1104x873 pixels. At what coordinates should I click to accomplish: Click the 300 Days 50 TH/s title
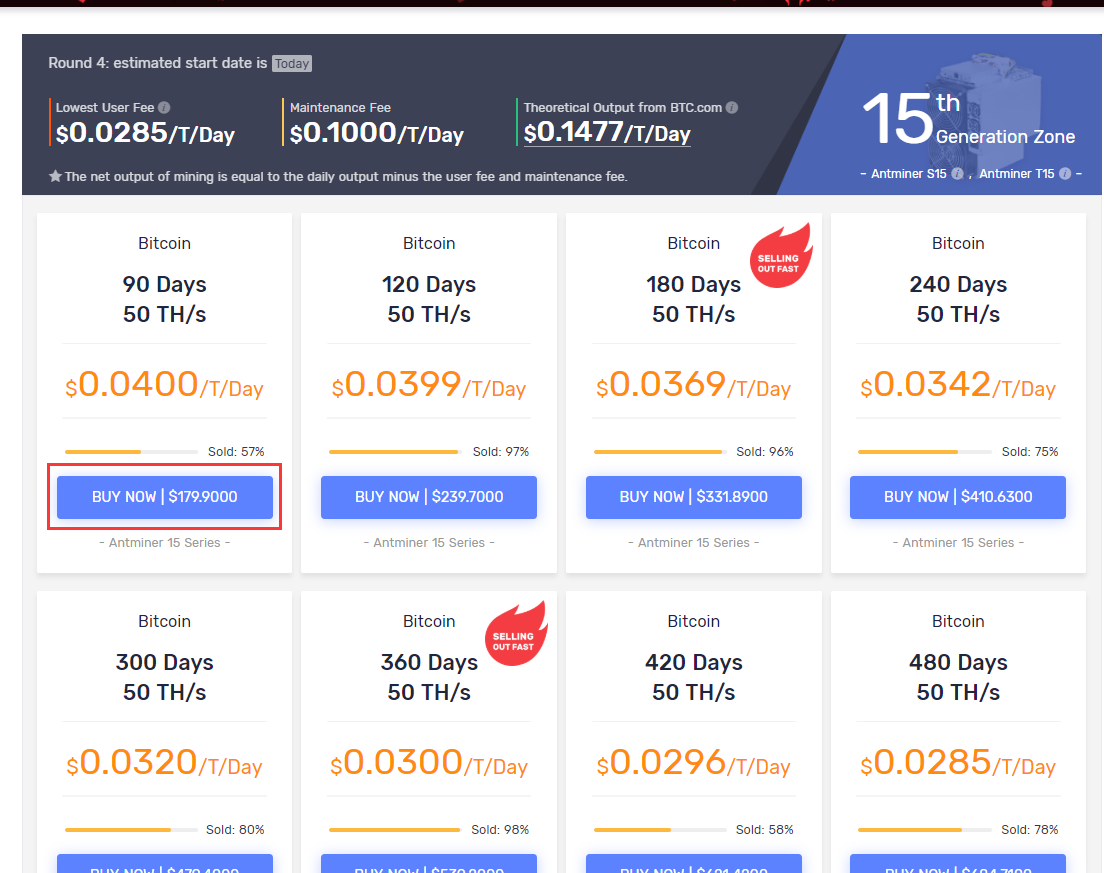tap(164, 677)
